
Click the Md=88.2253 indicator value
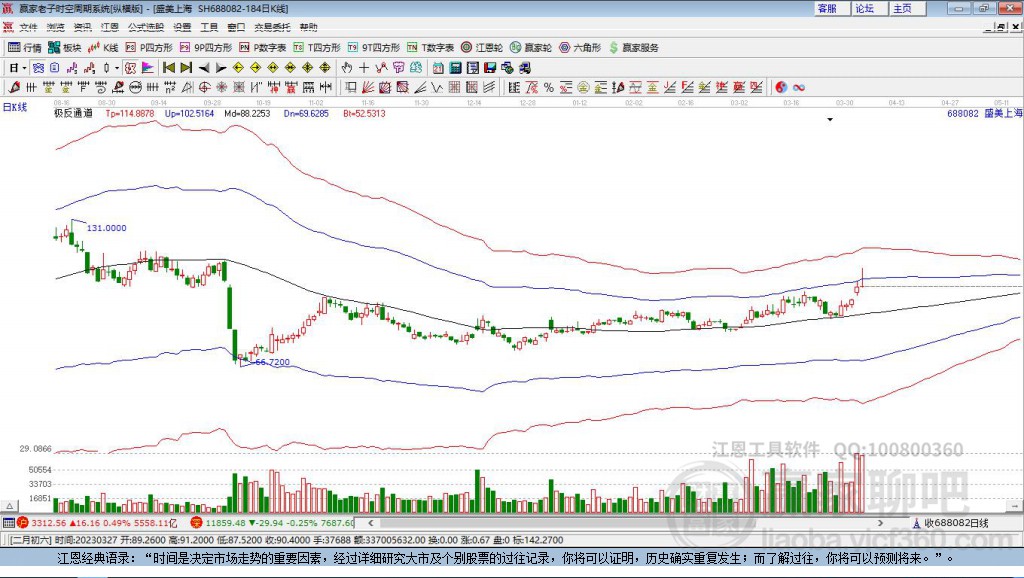(x=247, y=114)
